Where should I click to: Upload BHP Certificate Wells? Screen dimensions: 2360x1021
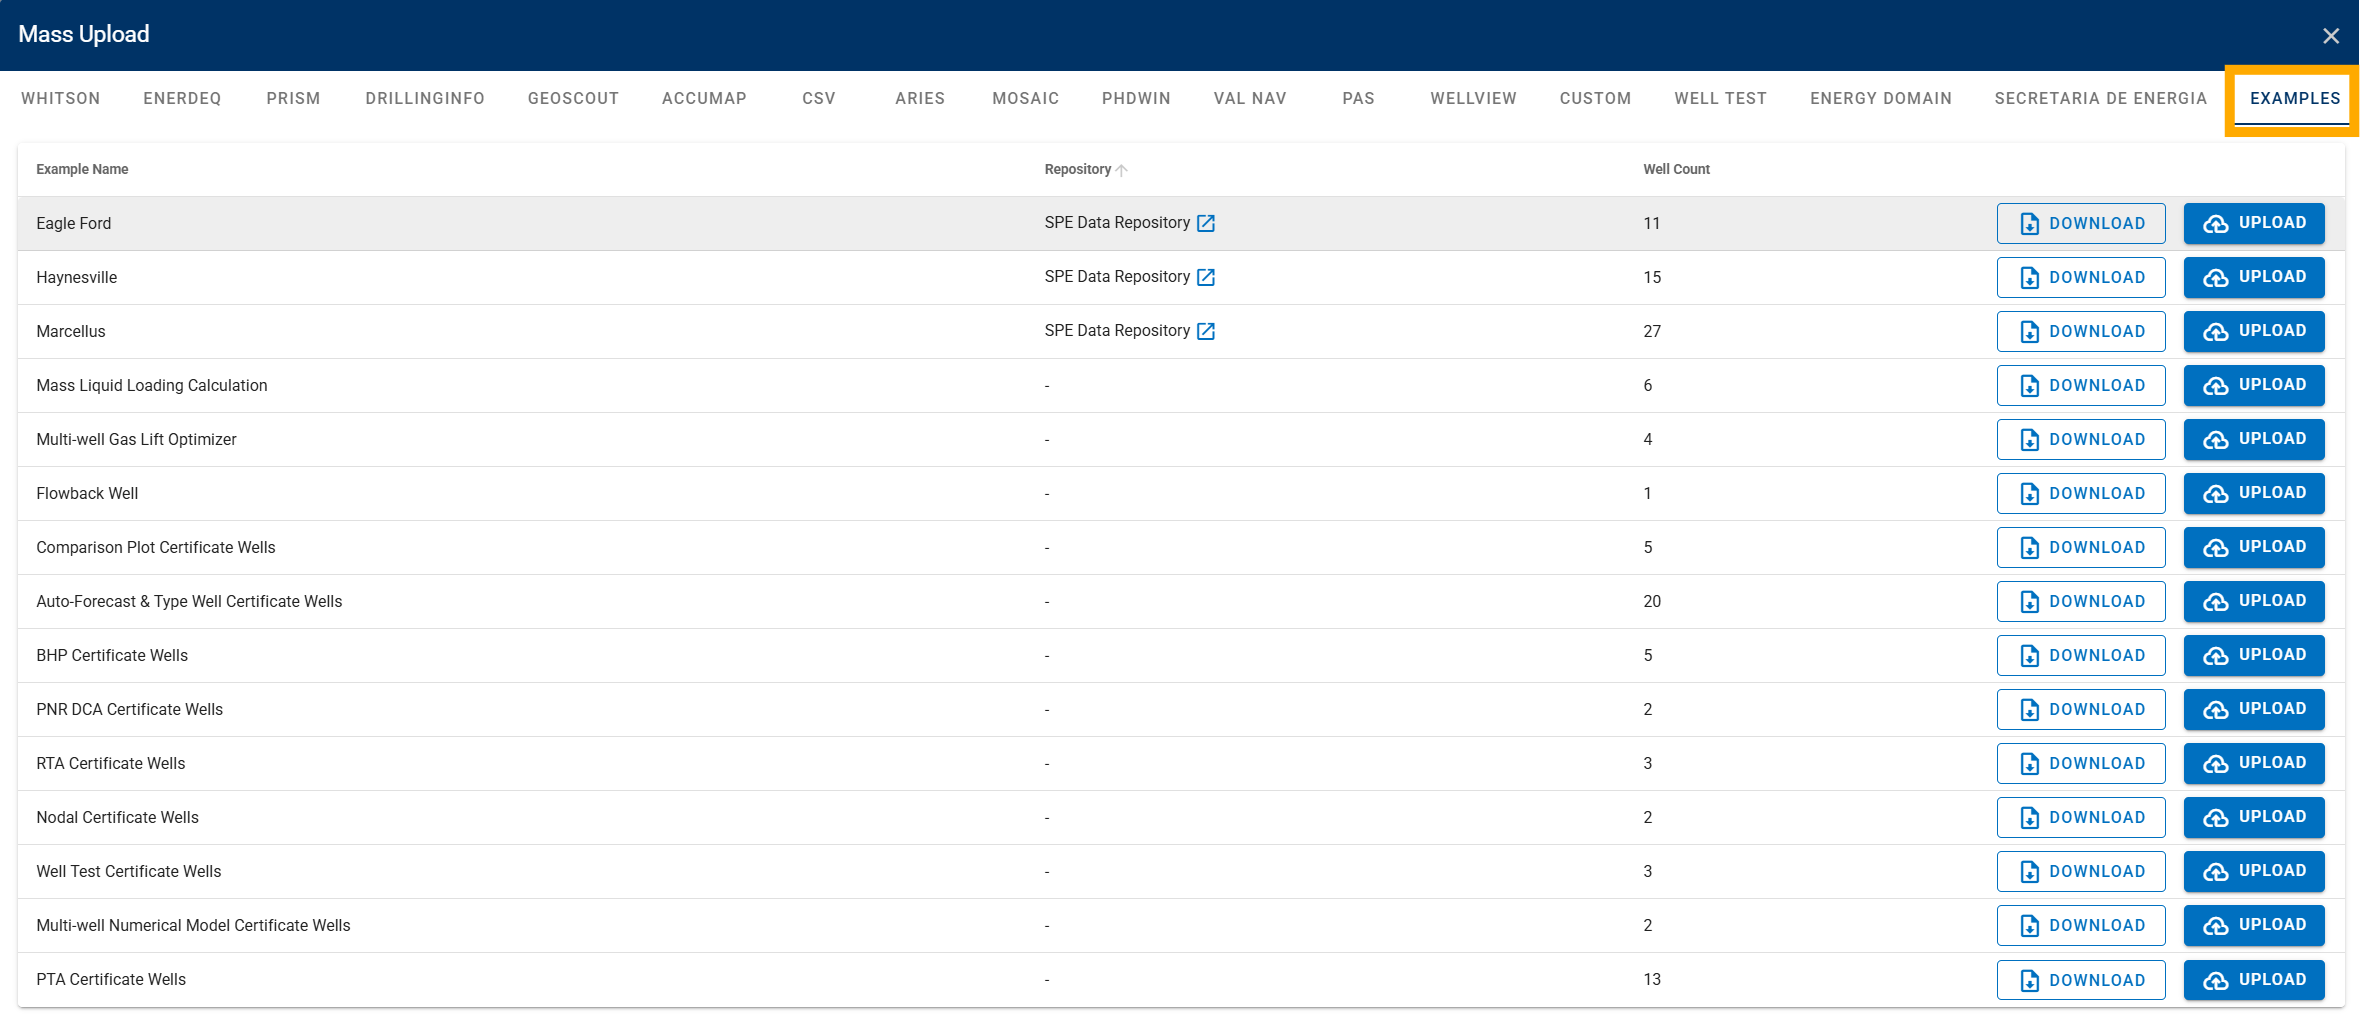click(2254, 655)
